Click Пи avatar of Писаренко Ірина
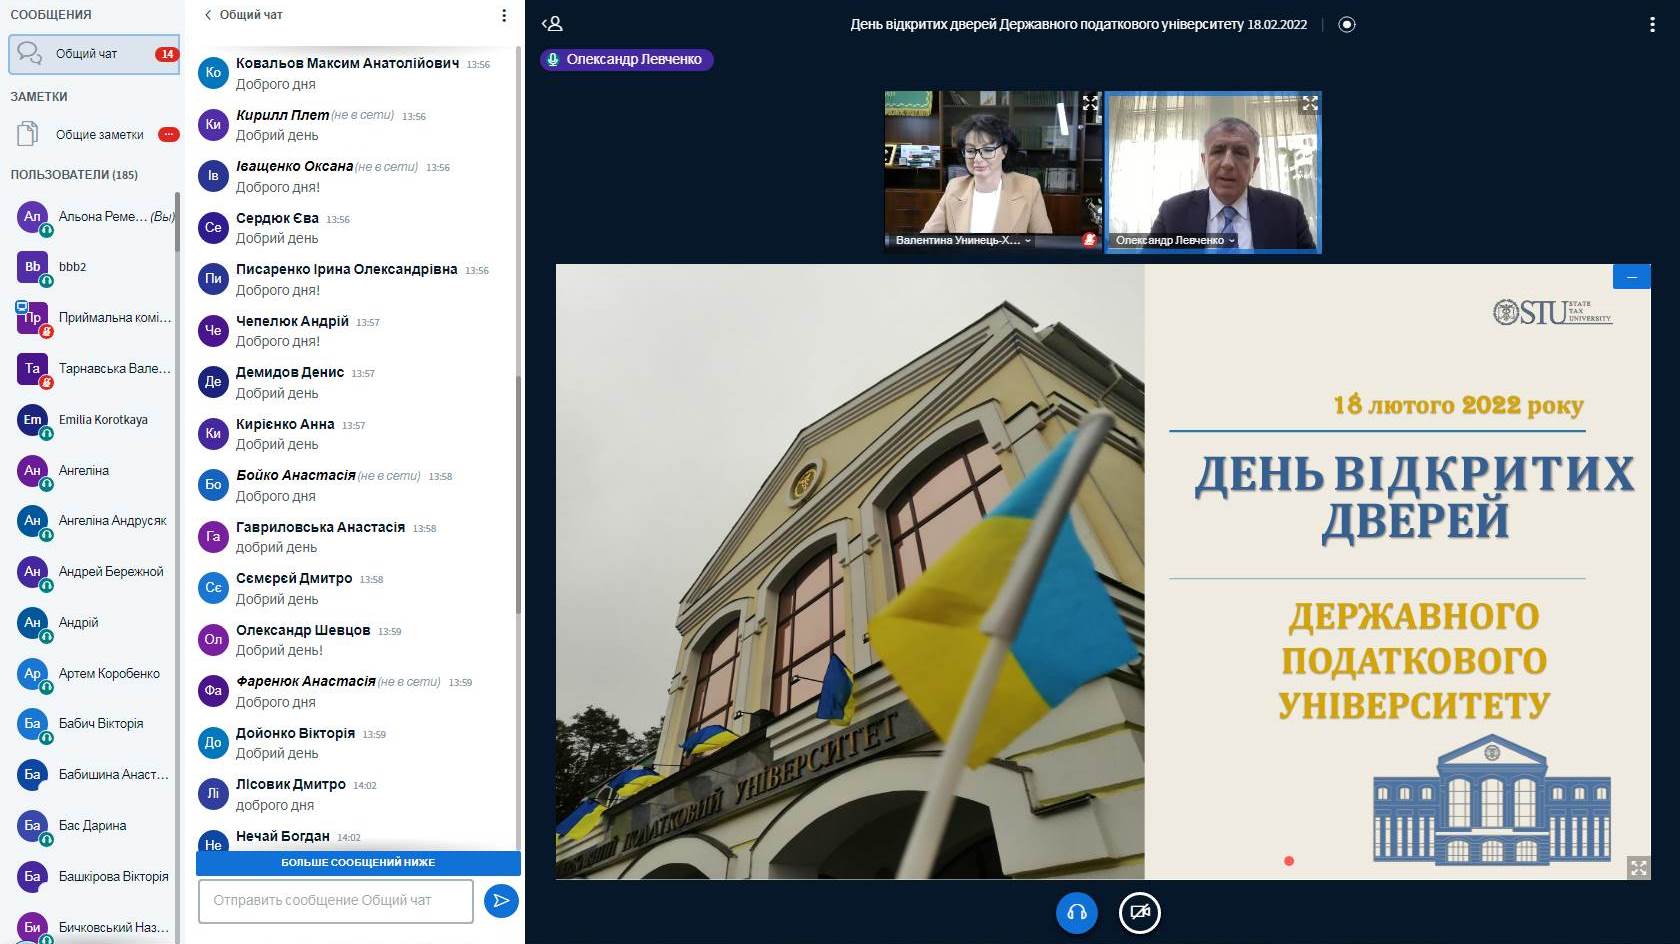 (x=213, y=278)
